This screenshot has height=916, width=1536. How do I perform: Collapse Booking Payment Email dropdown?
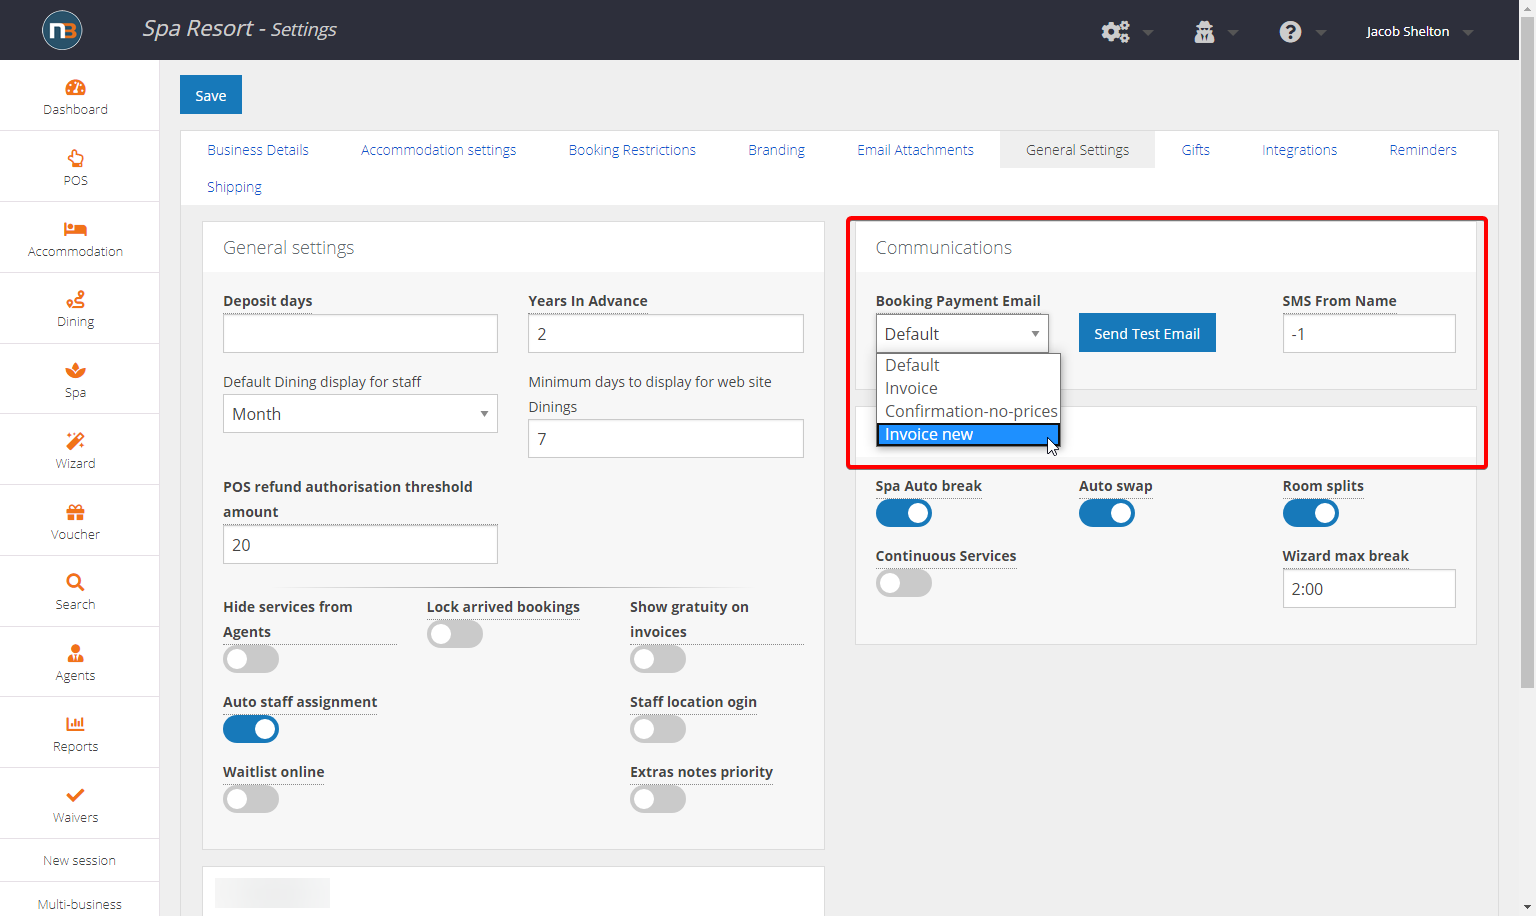pyautogui.click(x=962, y=334)
